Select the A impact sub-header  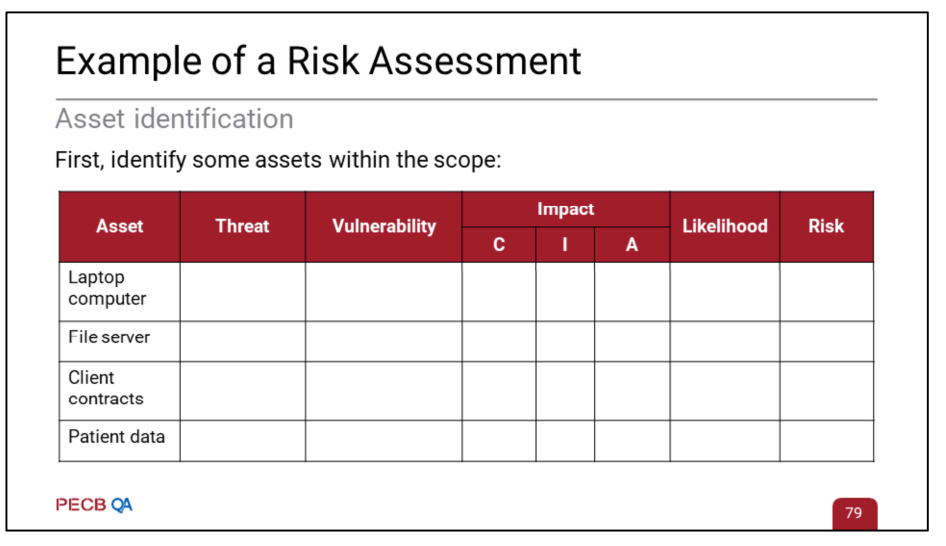pos(632,245)
